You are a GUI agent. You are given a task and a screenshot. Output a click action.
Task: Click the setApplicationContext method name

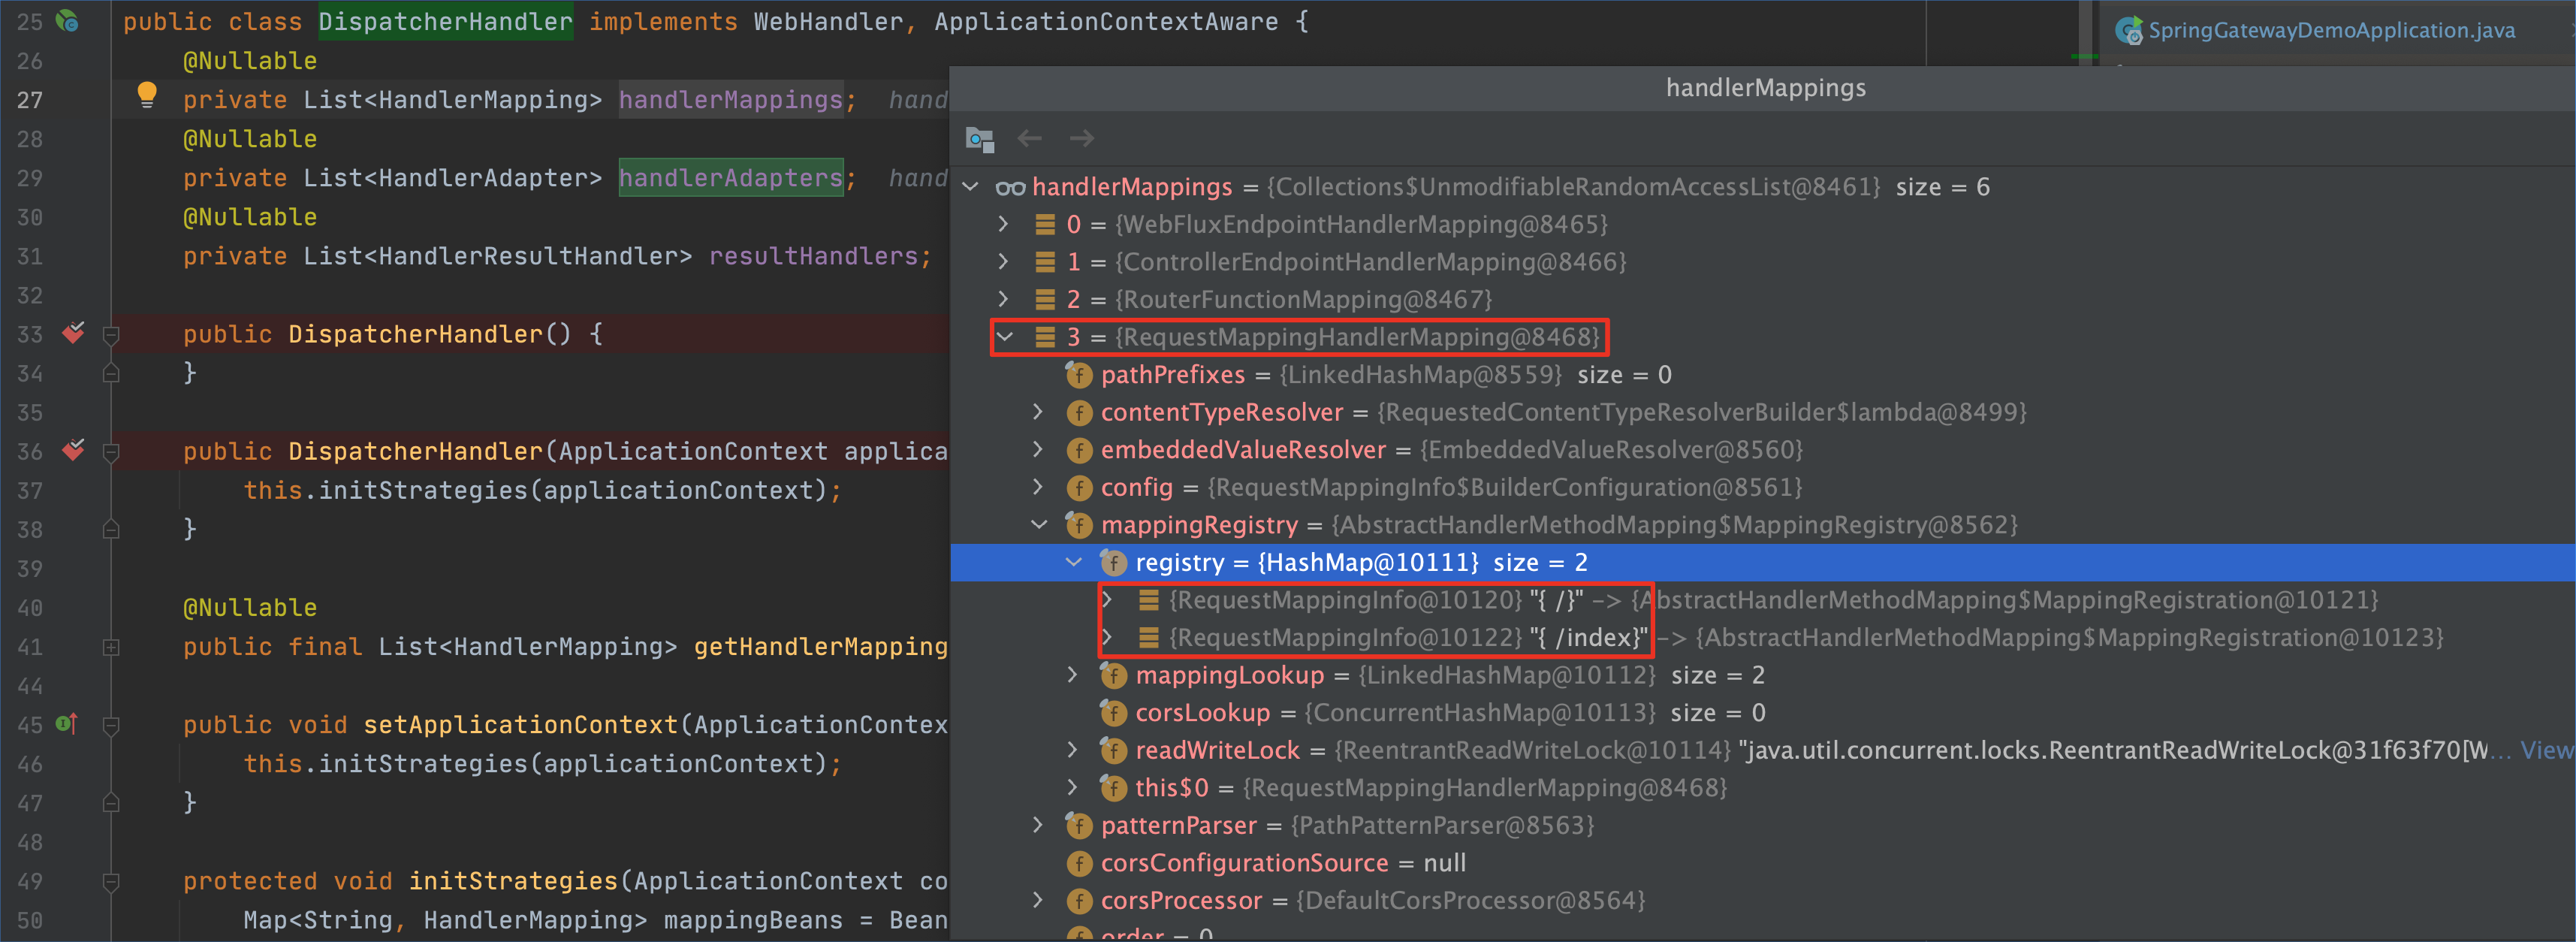click(520, 725)
